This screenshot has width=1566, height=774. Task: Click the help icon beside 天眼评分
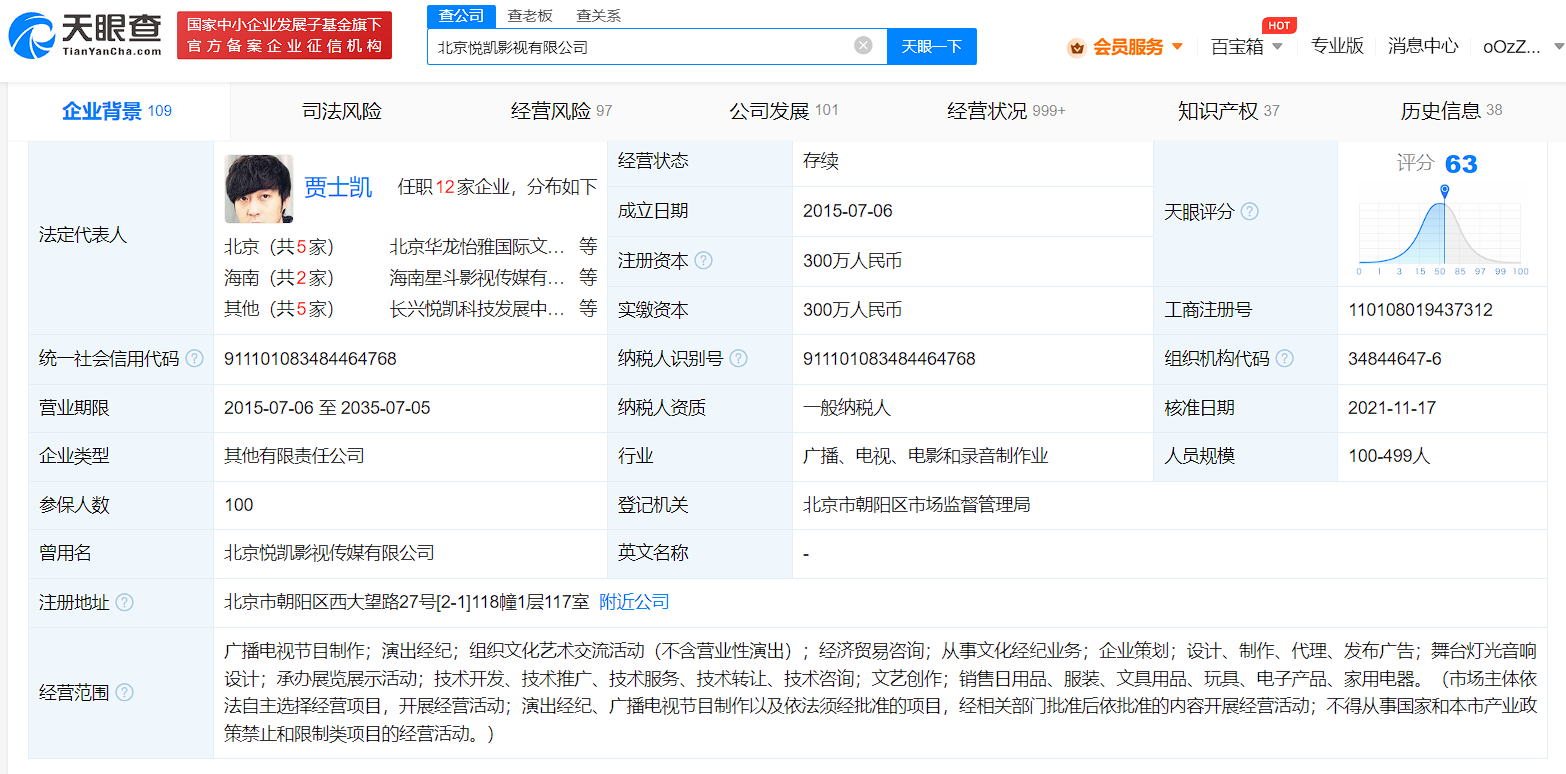[x=1248, y=211]
